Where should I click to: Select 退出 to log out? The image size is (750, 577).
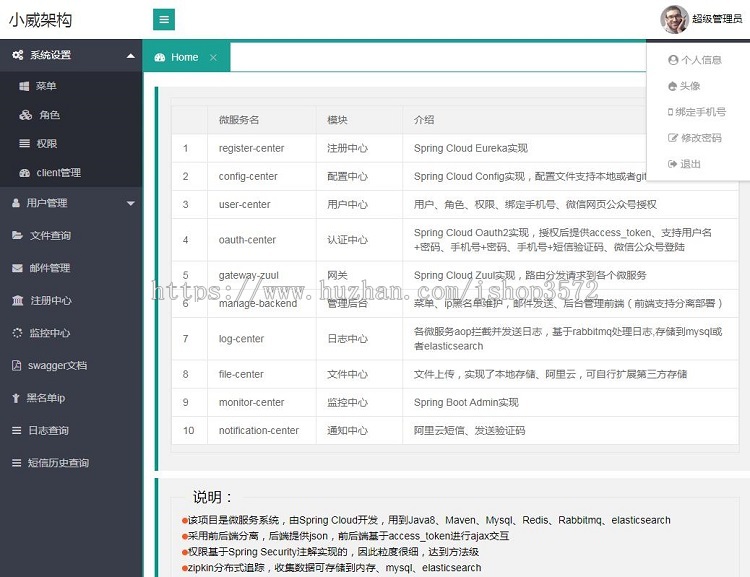[x=698, y=164]
